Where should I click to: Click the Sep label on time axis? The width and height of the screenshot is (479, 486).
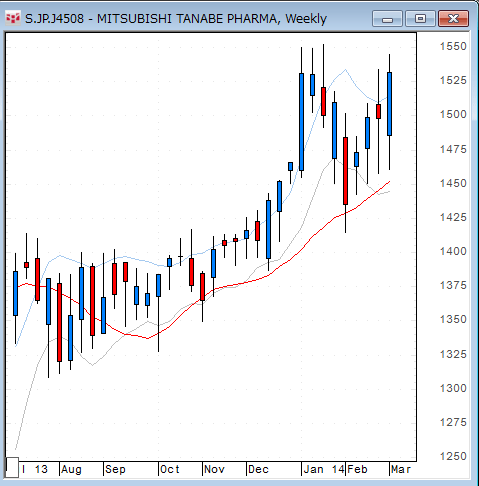pos(115,470)
